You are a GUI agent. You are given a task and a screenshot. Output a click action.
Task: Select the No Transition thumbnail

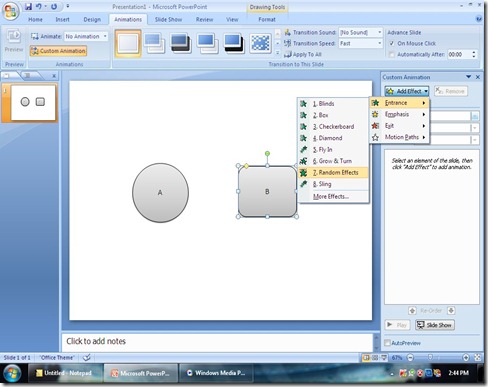tap(128, 43)
